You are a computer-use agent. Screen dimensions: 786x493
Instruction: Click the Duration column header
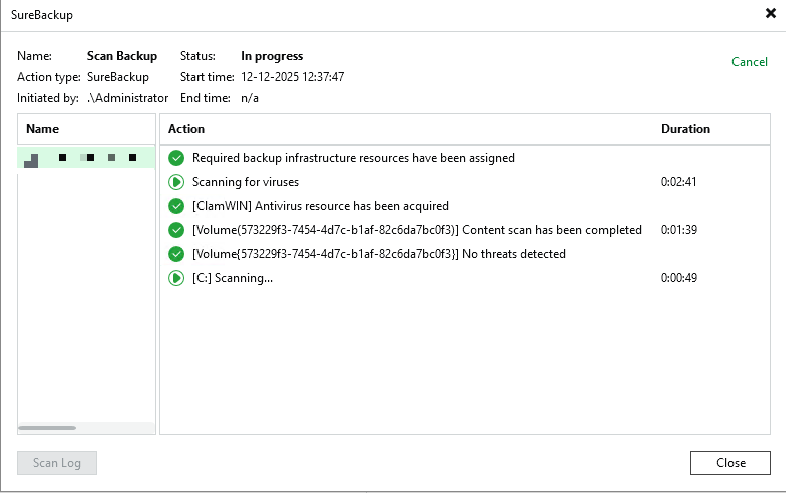(x=685, y=129)
